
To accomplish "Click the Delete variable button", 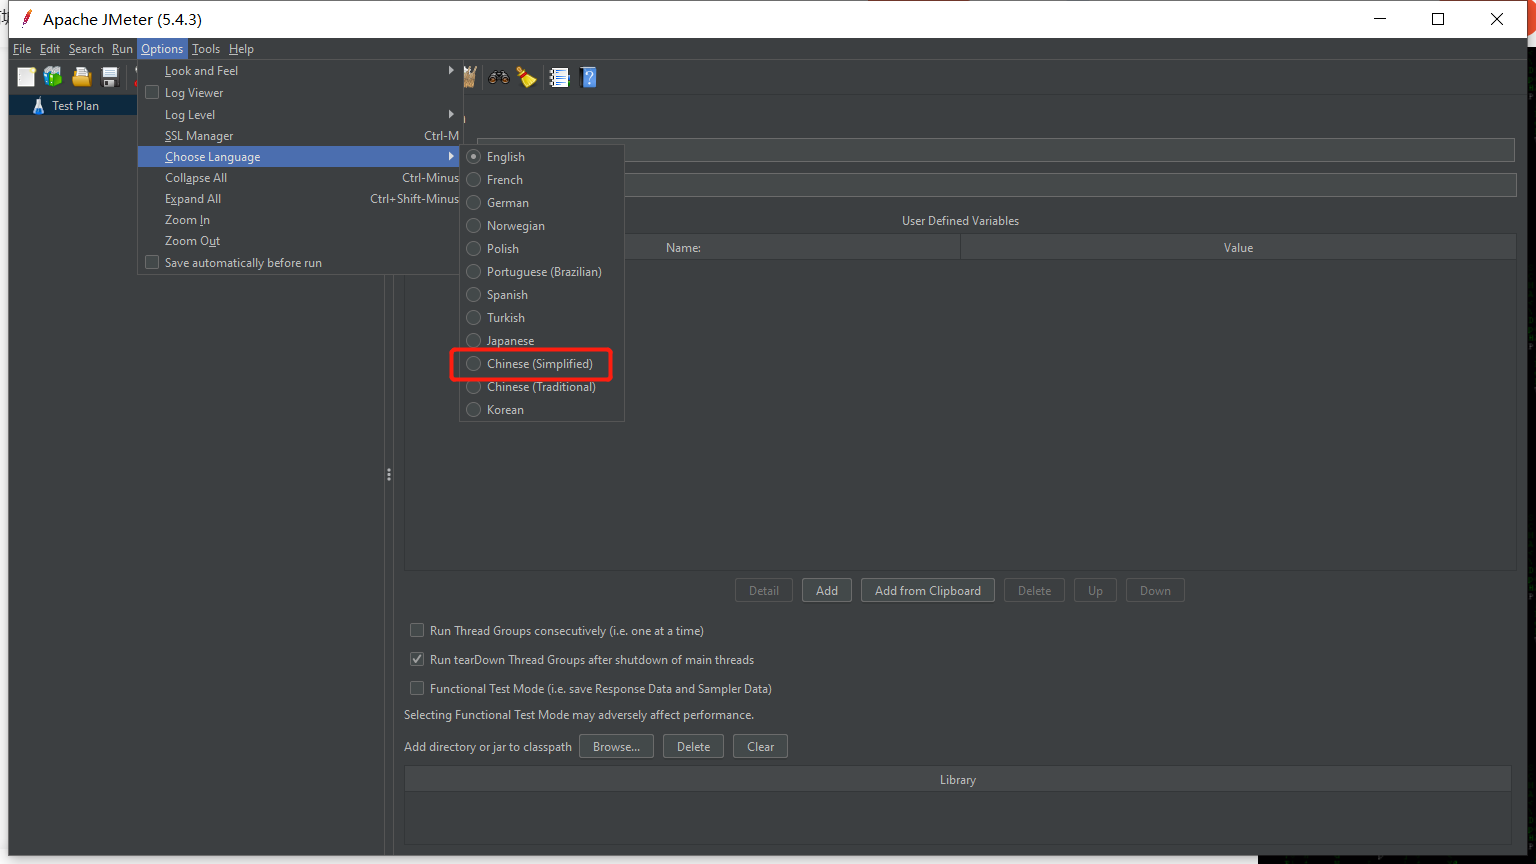I will tap(1034, 591).
